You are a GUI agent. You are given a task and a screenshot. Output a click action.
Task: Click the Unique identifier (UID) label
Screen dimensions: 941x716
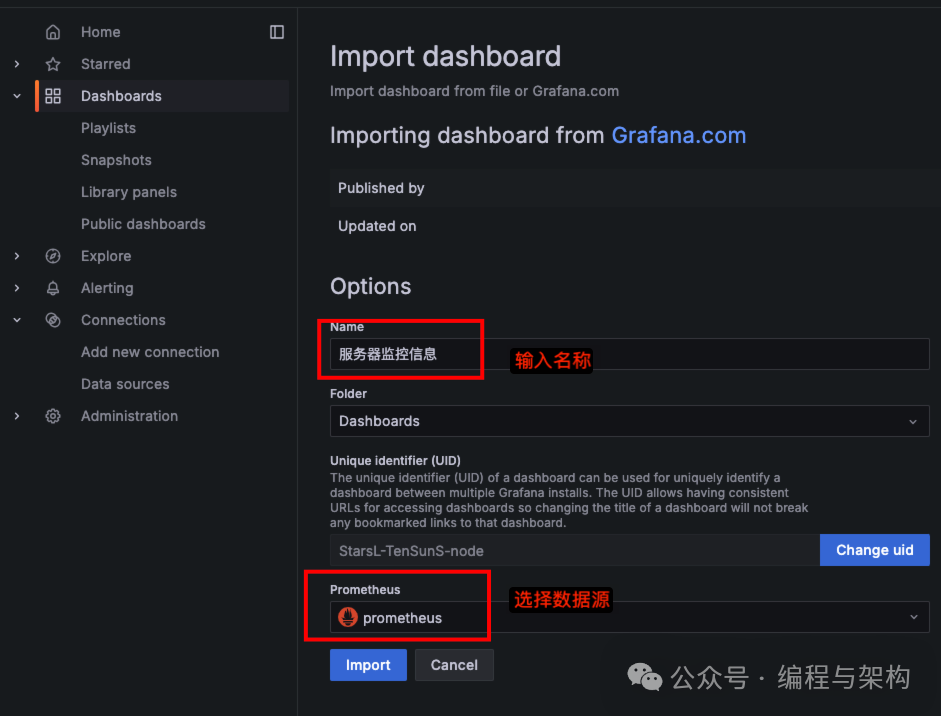[395, 460]
